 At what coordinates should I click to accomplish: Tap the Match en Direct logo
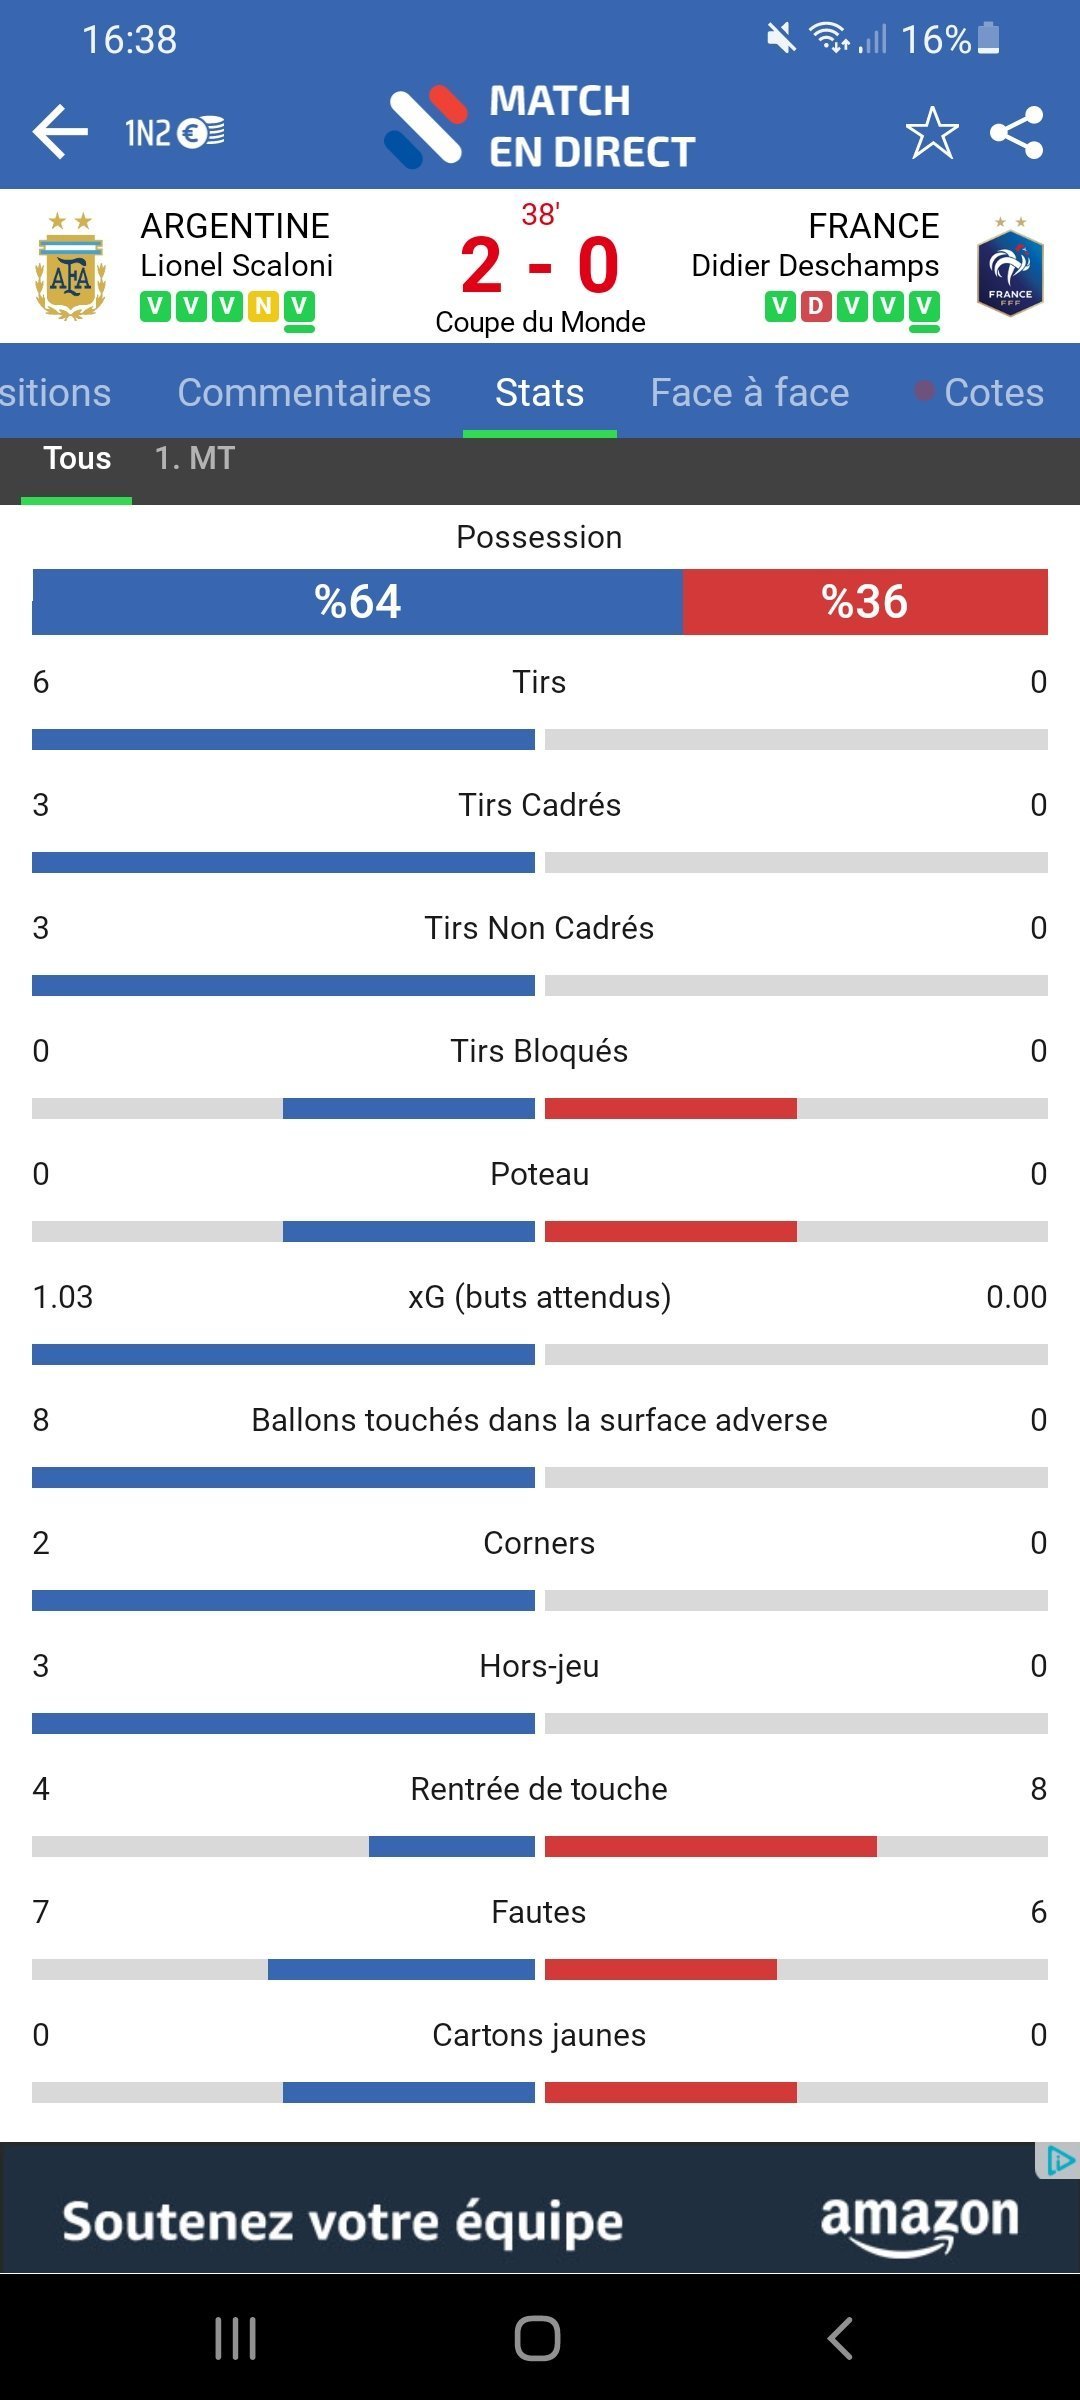540,127
